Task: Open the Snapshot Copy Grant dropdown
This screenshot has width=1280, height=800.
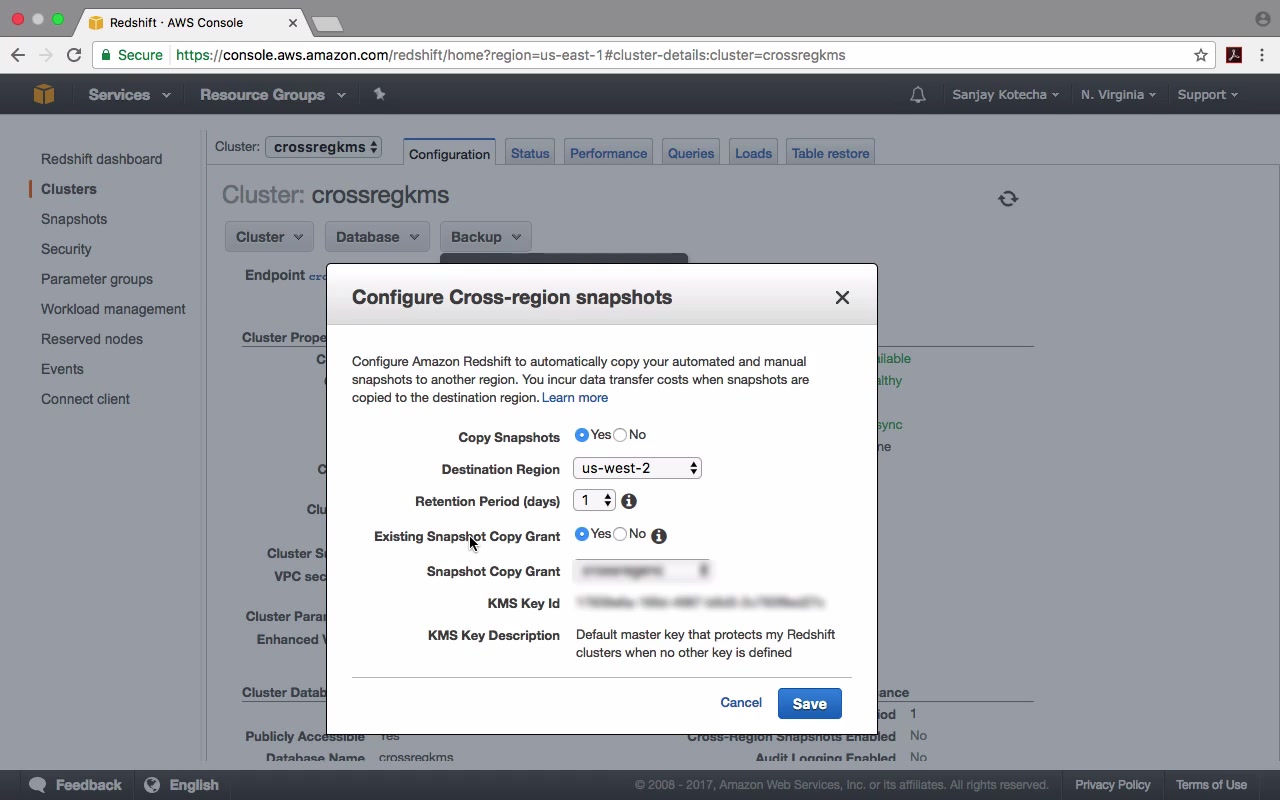Action: (642, 570)
